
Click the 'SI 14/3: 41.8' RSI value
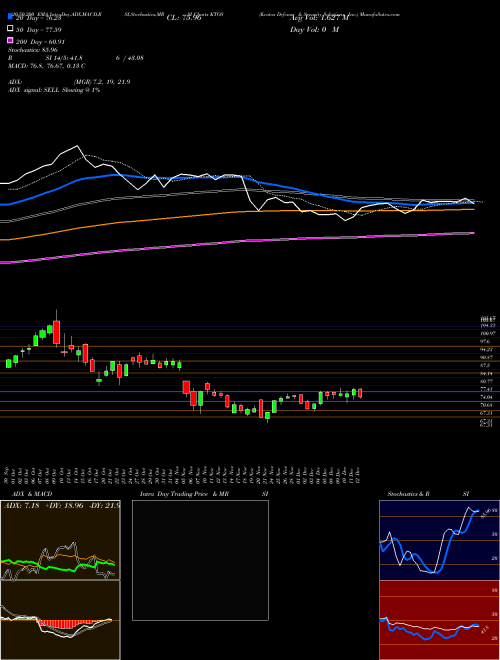click(62, 58)
